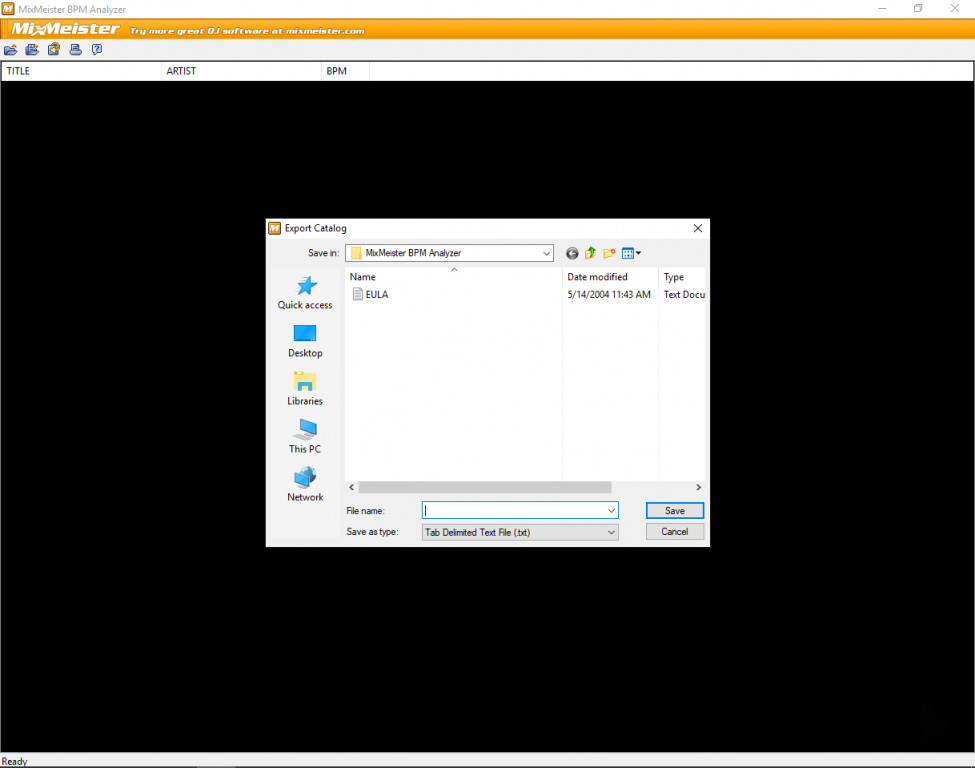
Task: Click the help question mark toolbar icon
Action: [97, 50]
